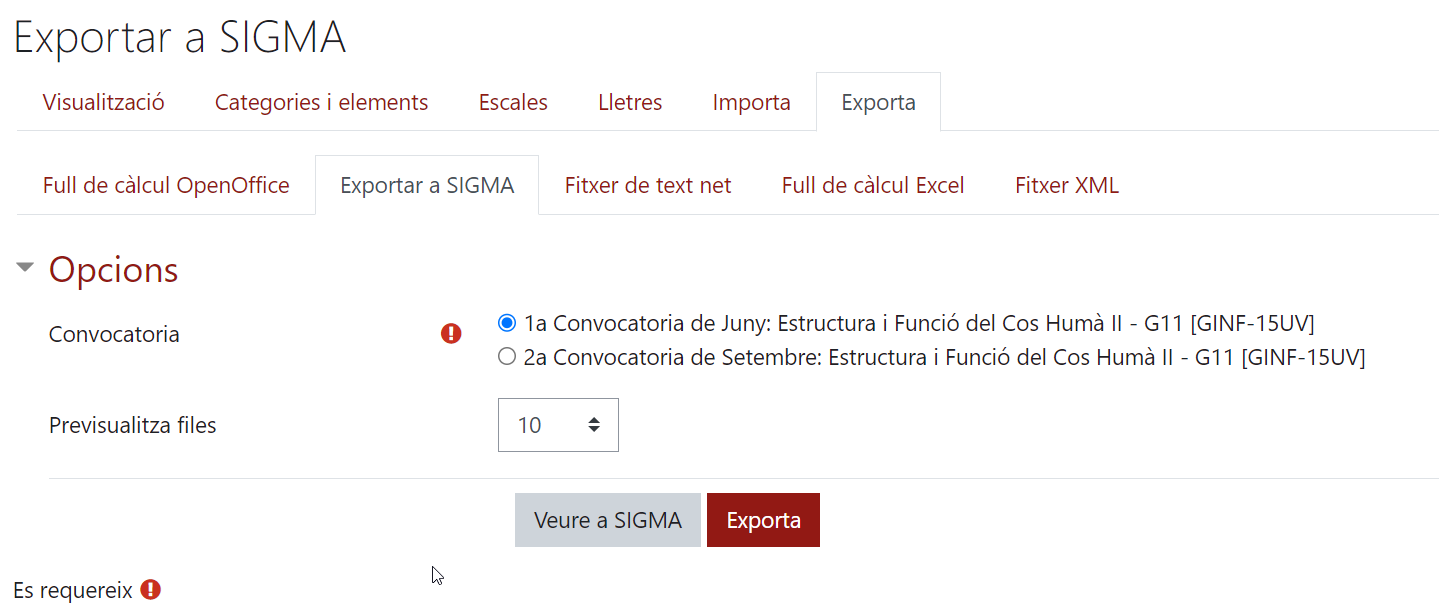
Task: Click the 2a Convocatoria de Setembre label text
Action: click(944, 357)
